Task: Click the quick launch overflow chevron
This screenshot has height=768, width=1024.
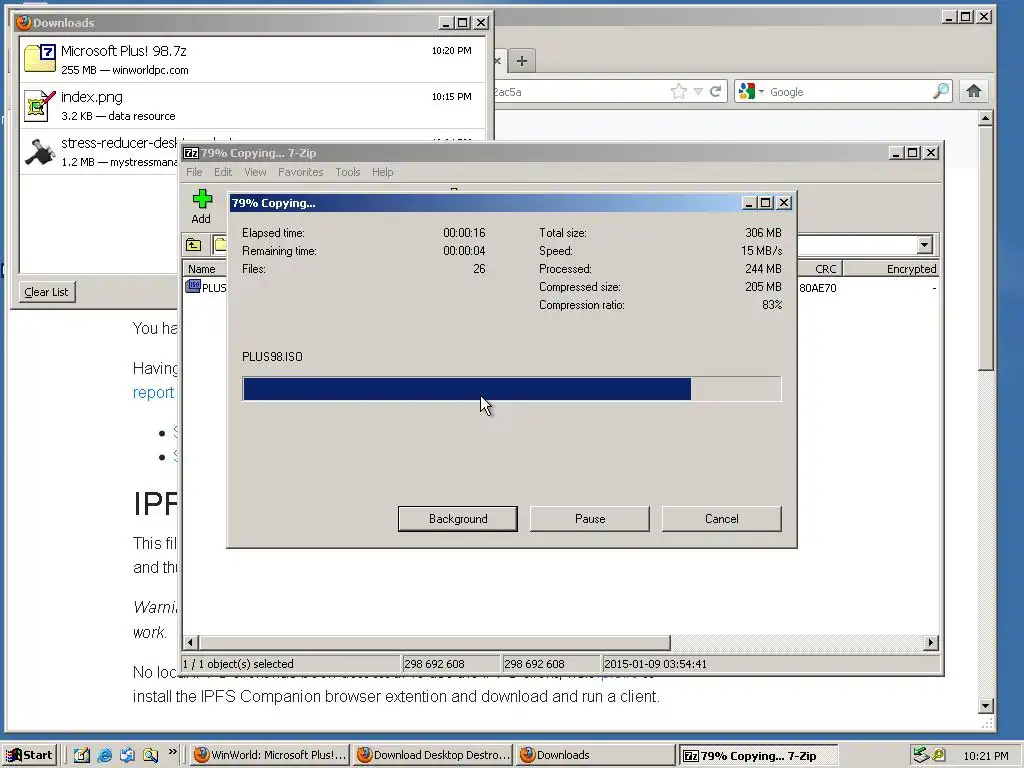Action: click(x=172, y=752)
